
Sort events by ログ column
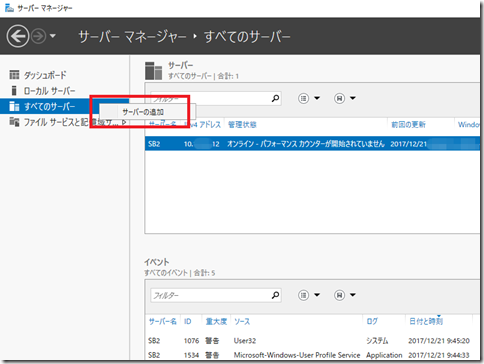372,321
